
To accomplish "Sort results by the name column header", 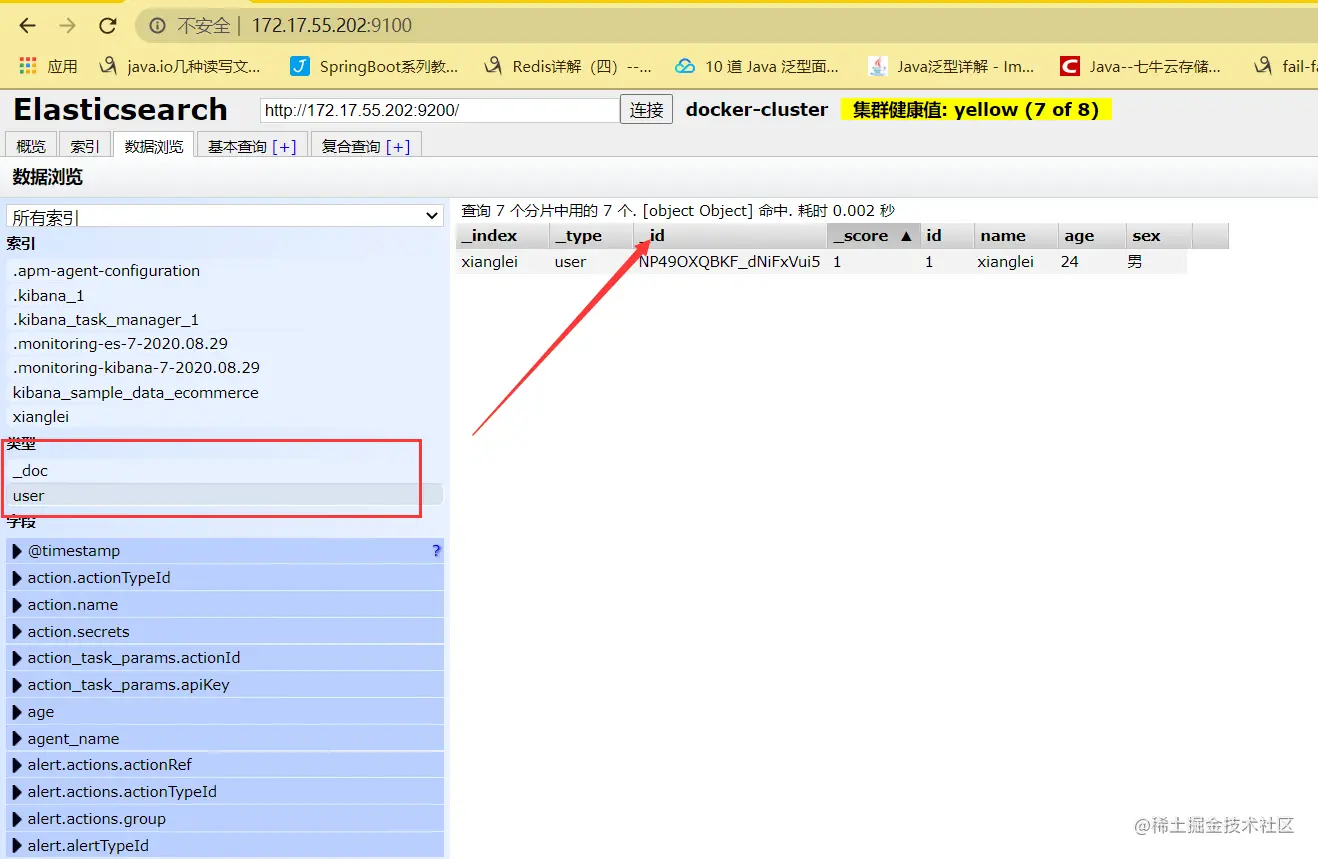I will click(x=1016, y=236).
